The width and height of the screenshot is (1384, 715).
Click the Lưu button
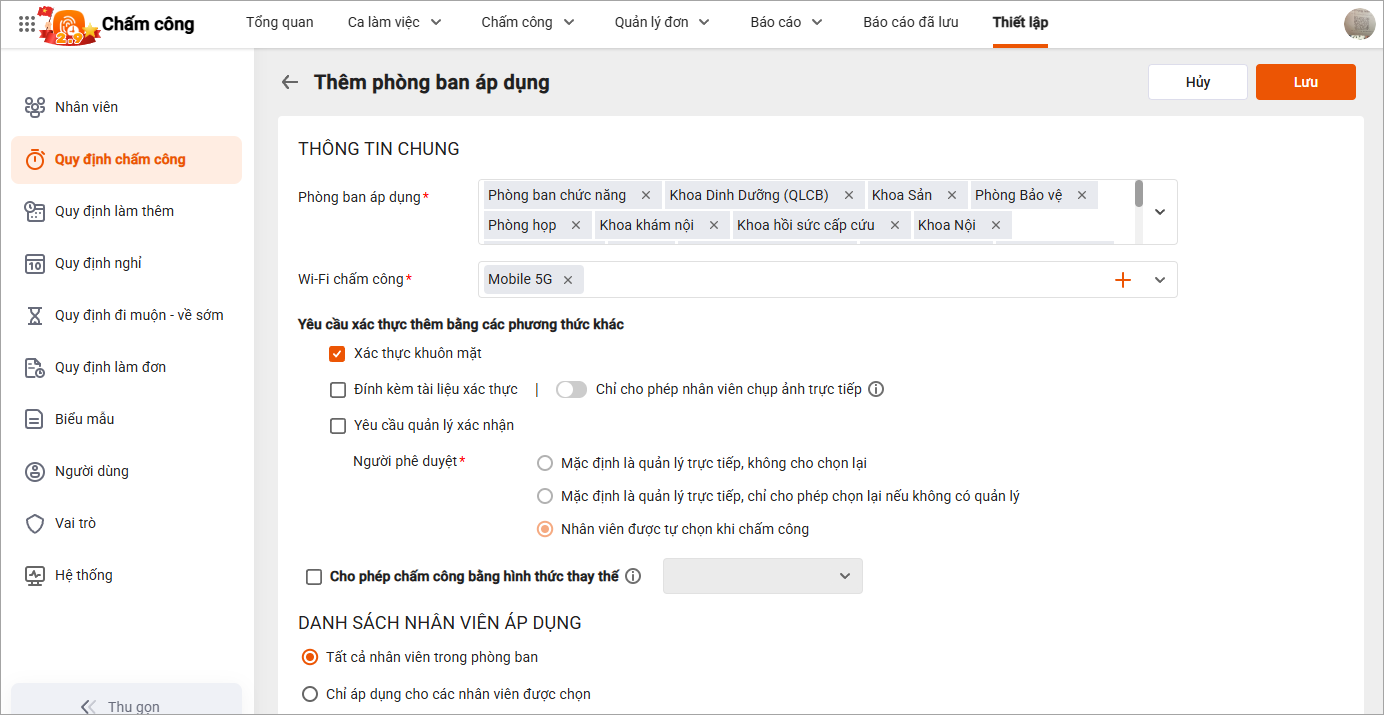point(1306,82)
